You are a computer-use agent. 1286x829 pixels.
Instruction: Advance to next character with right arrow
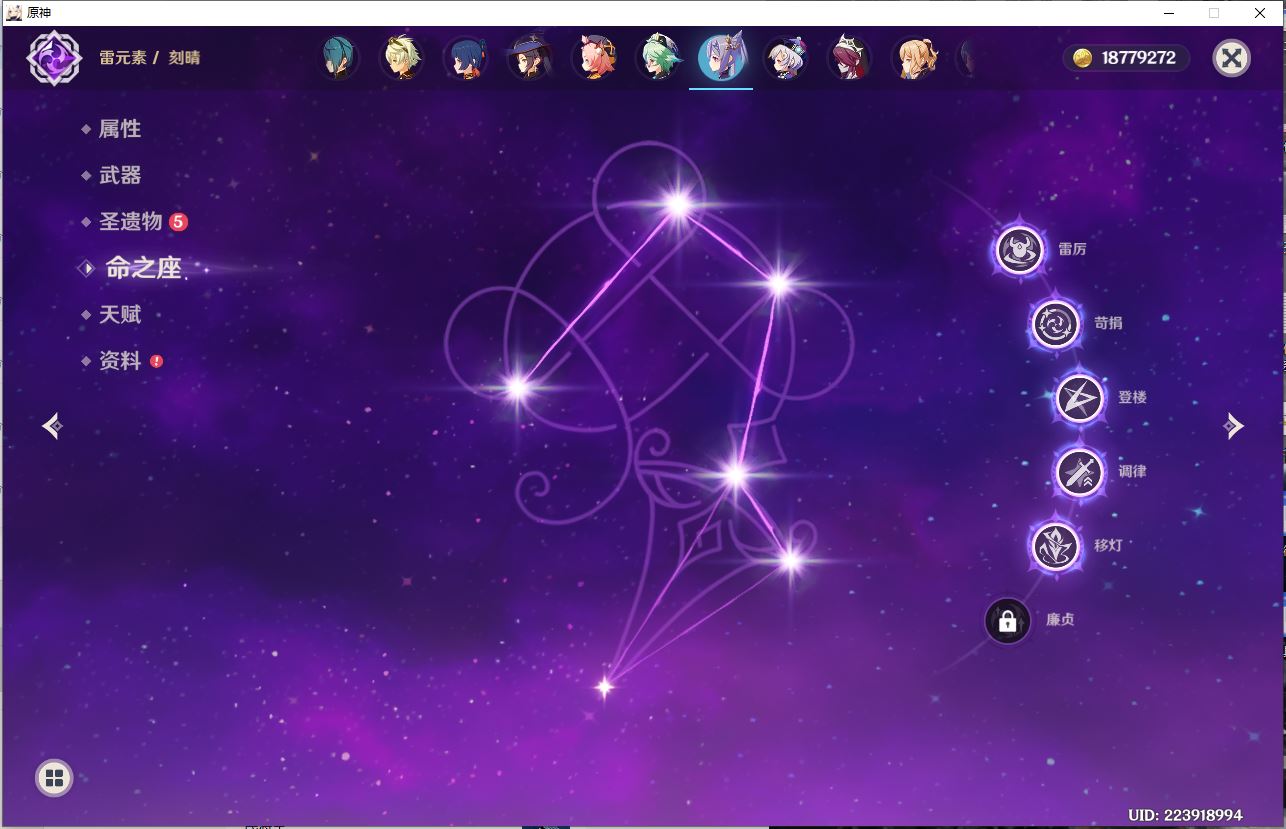1234,425
